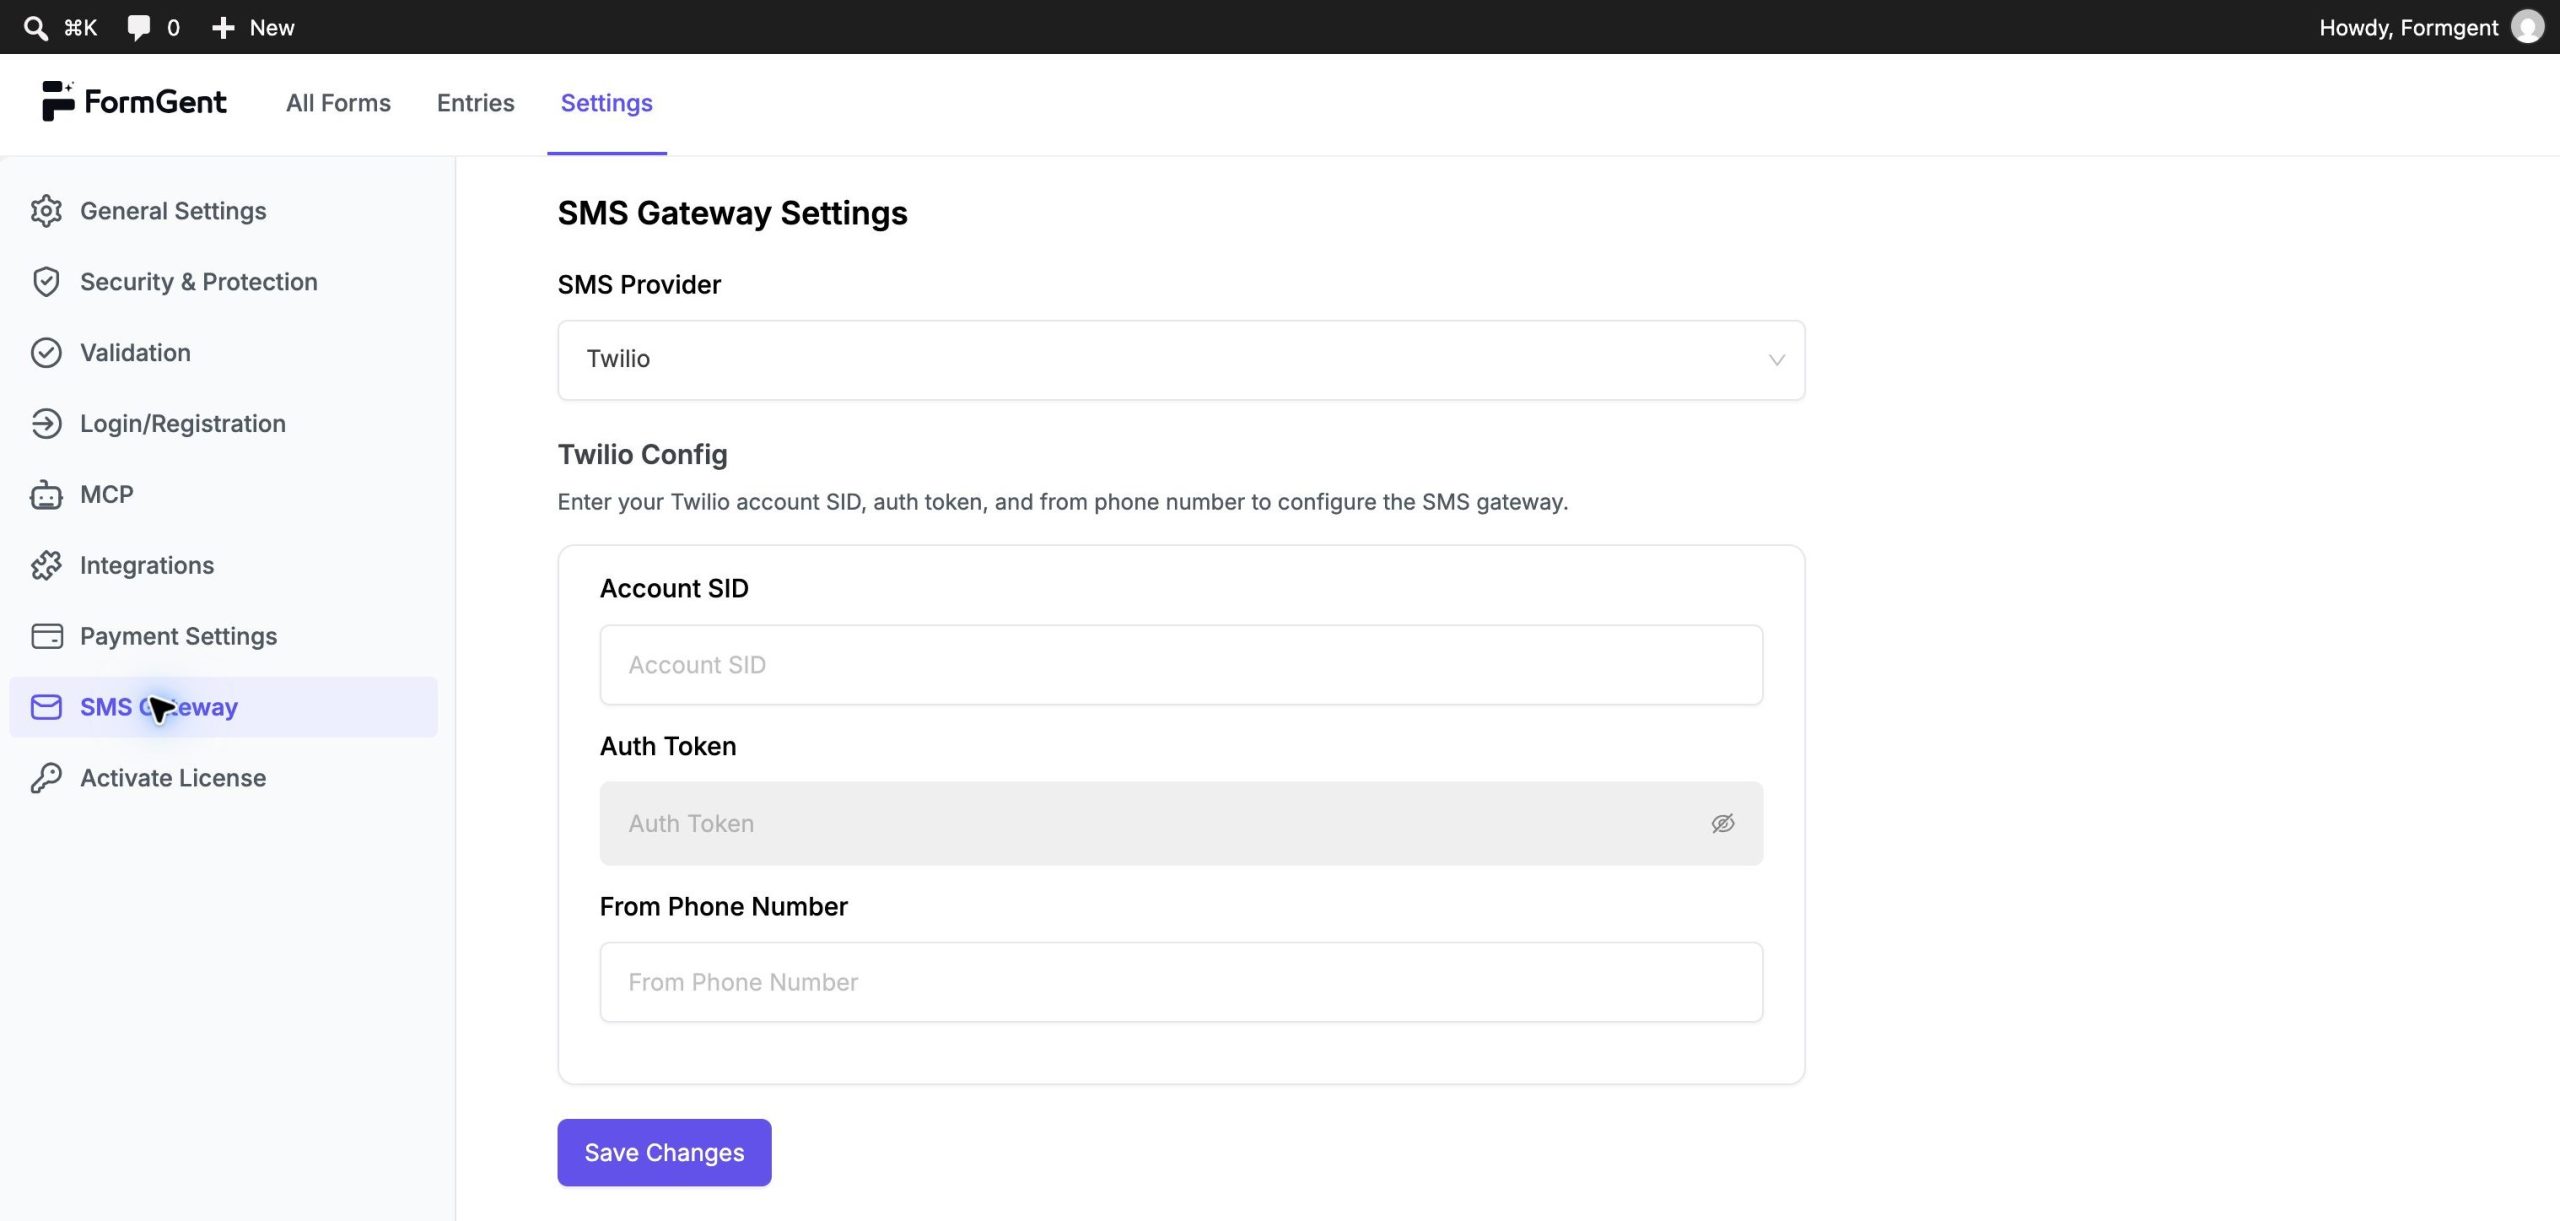The image size is (2560, 1221).
Task: Click the Security & Protection shield icon
Action: [46, 282]
